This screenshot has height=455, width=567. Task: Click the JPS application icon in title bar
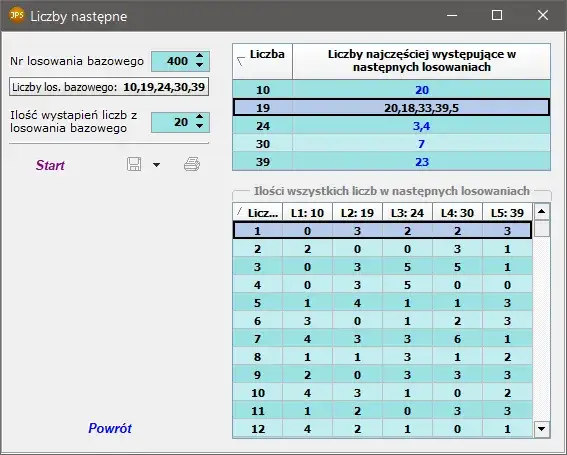coord(16,15)
